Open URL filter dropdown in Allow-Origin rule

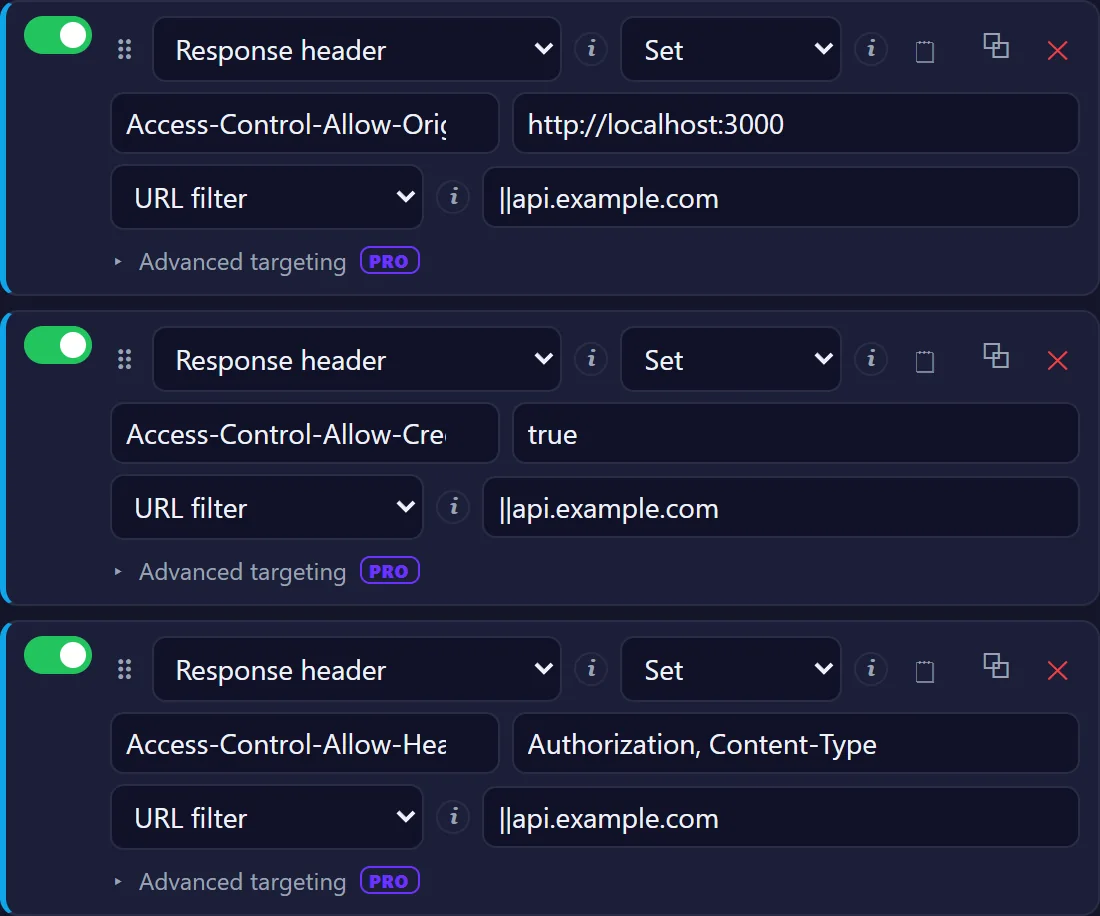tap(267, 197)
